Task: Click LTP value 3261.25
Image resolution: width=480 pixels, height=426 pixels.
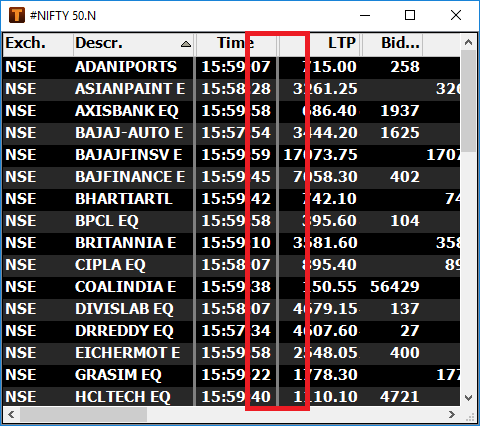Action: coord(325,89)
